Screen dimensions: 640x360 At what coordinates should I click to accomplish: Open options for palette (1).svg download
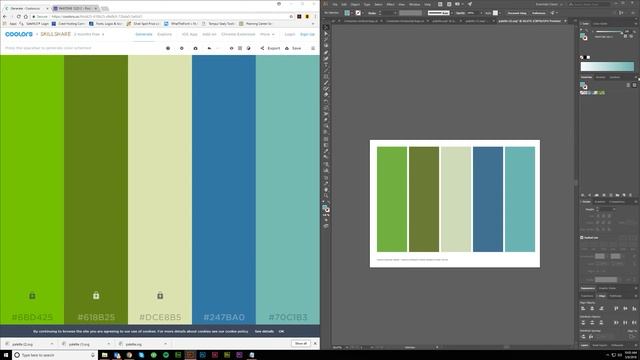[109, 344]
